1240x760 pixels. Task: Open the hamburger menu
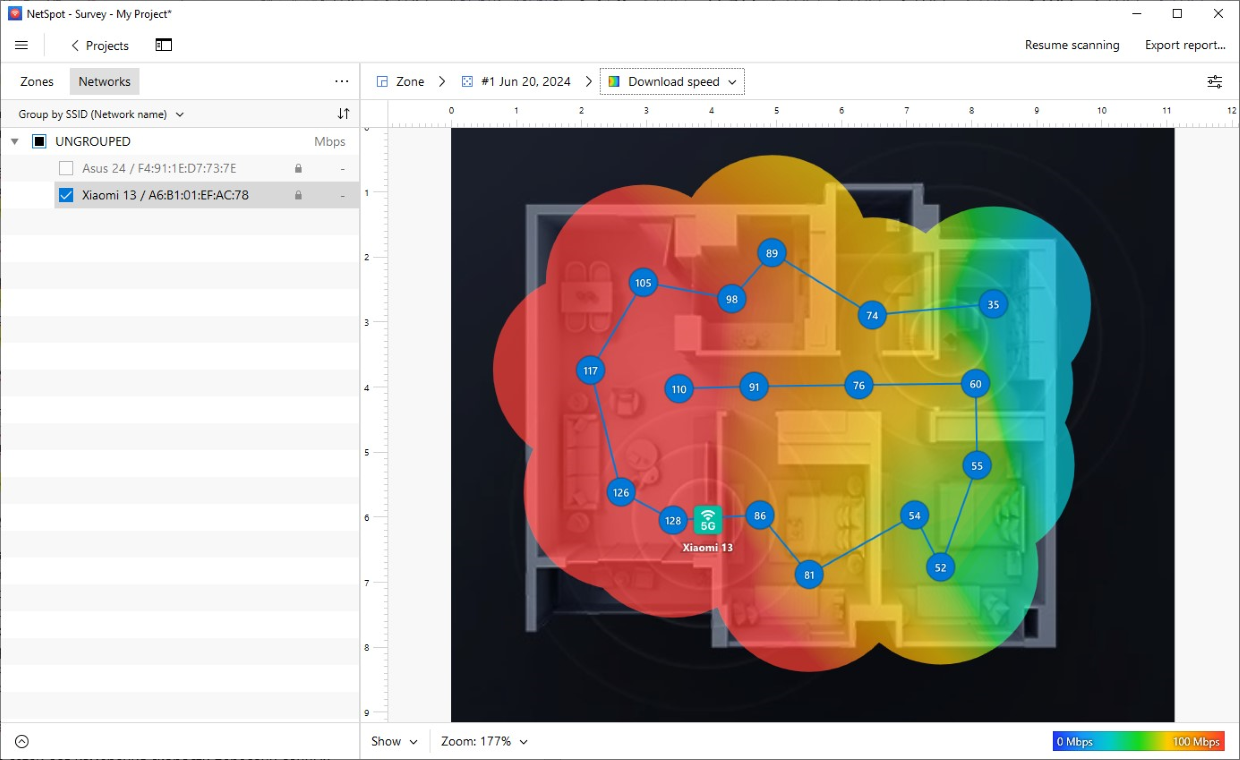tap(21, 45)
